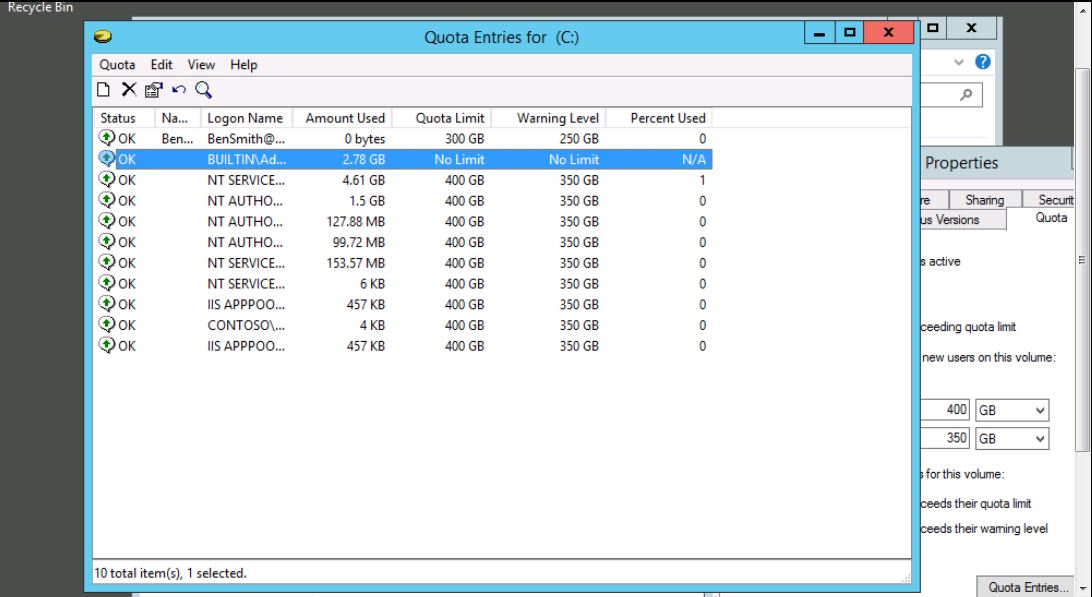The height and width of the screenshot is (597, 1092).
Task: Click status icon of 6 KB entry
Action: tap(107, 284)
